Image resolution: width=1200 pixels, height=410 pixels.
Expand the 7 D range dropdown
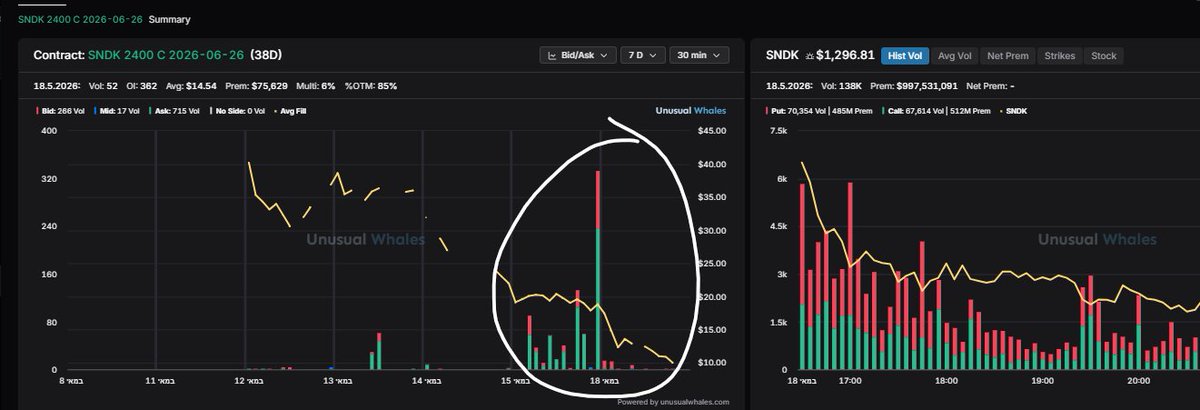coord(642,55)
